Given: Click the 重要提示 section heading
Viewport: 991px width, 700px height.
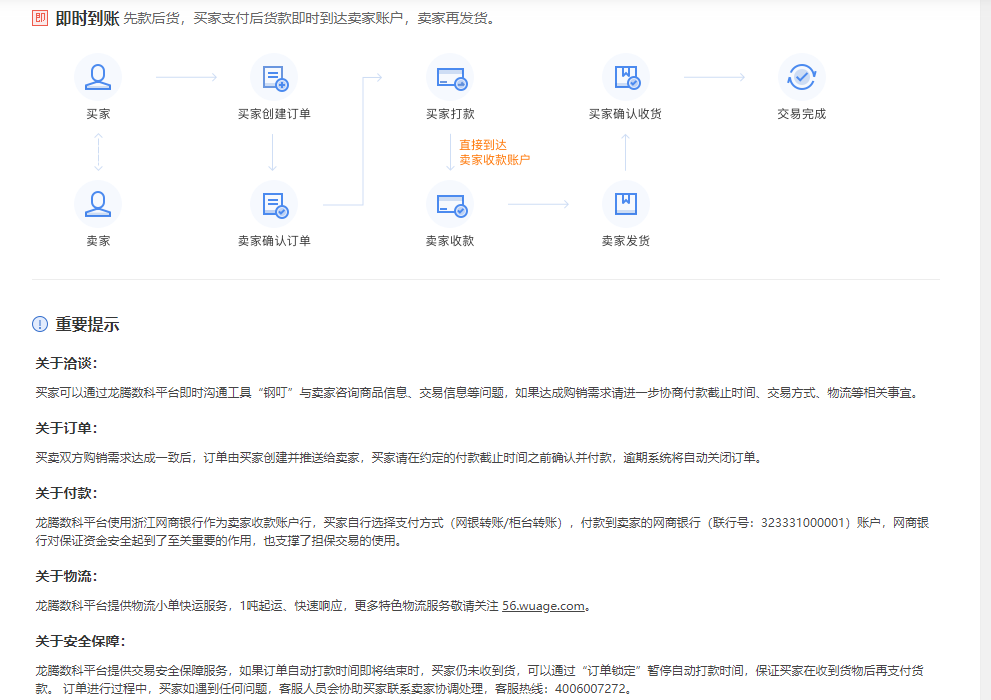Looking at the screenshot, I should click(x=87, y=325).
